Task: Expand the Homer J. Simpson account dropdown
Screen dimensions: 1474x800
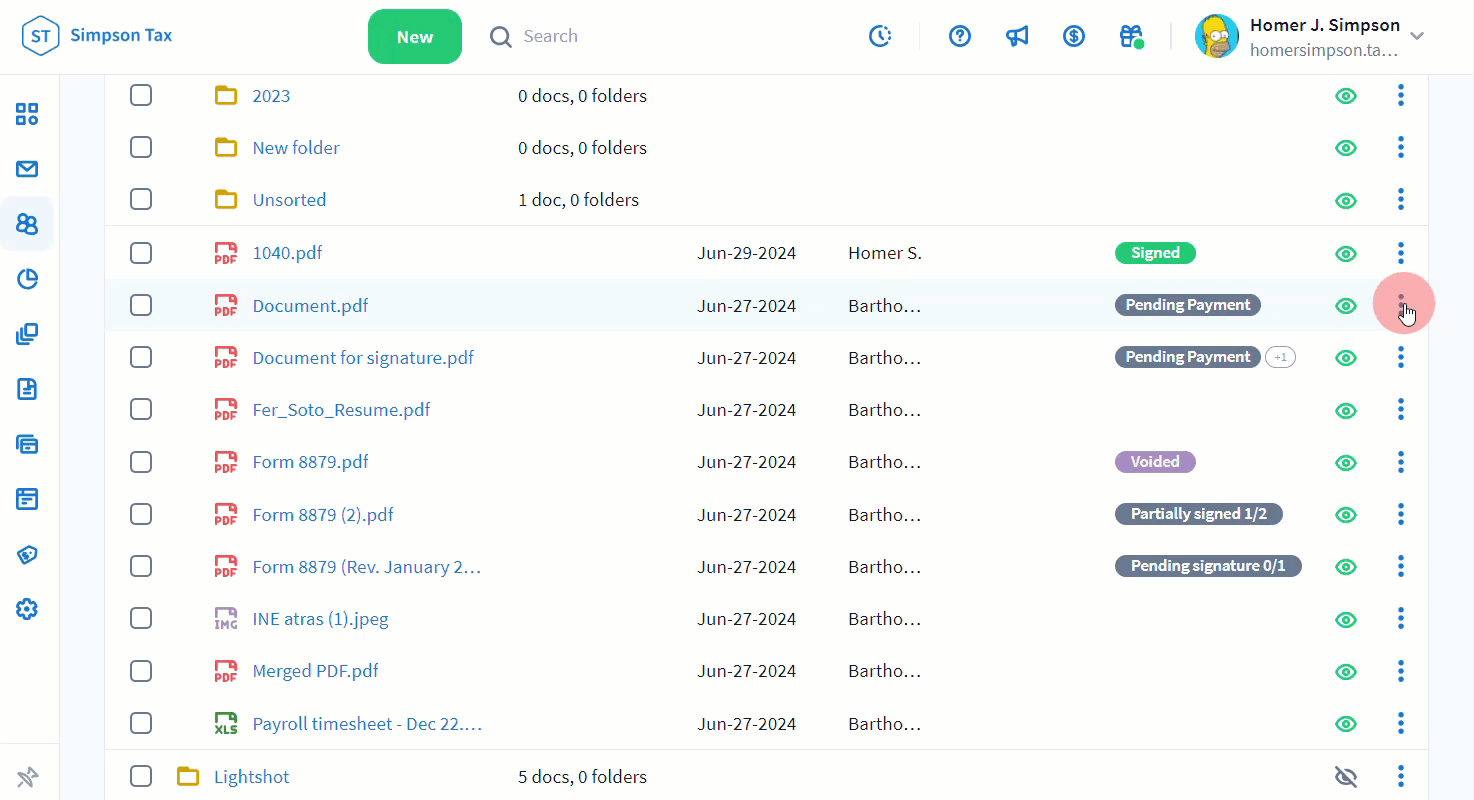Action: pos(1416,37)
